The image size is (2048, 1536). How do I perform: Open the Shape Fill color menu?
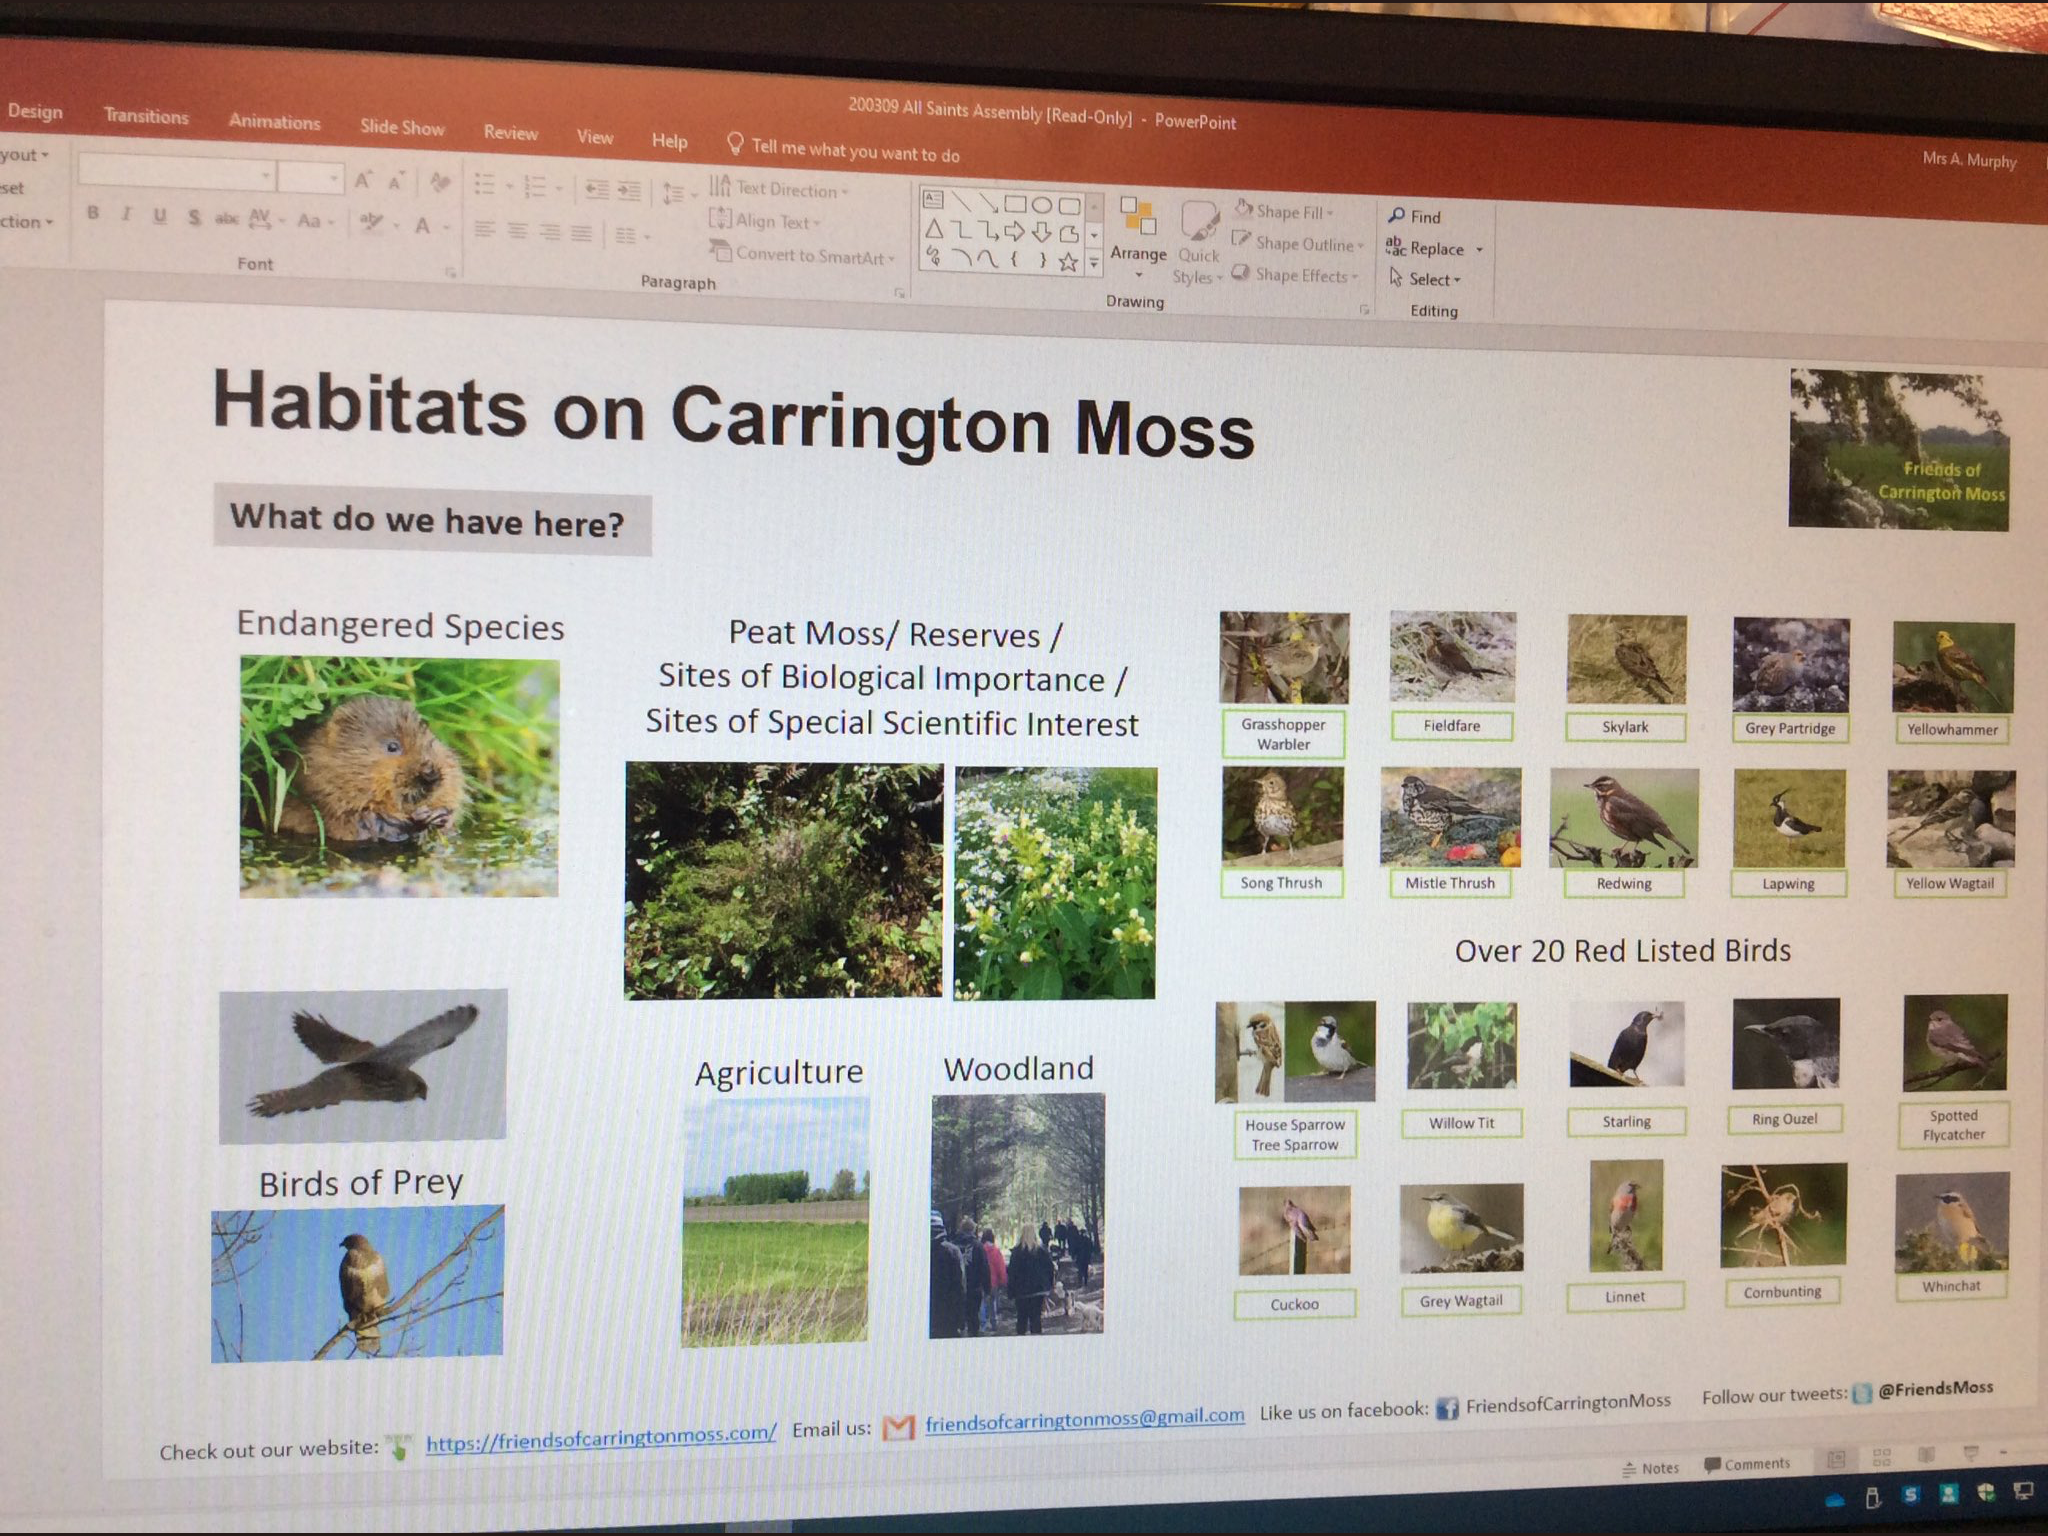coord(1284,211)
